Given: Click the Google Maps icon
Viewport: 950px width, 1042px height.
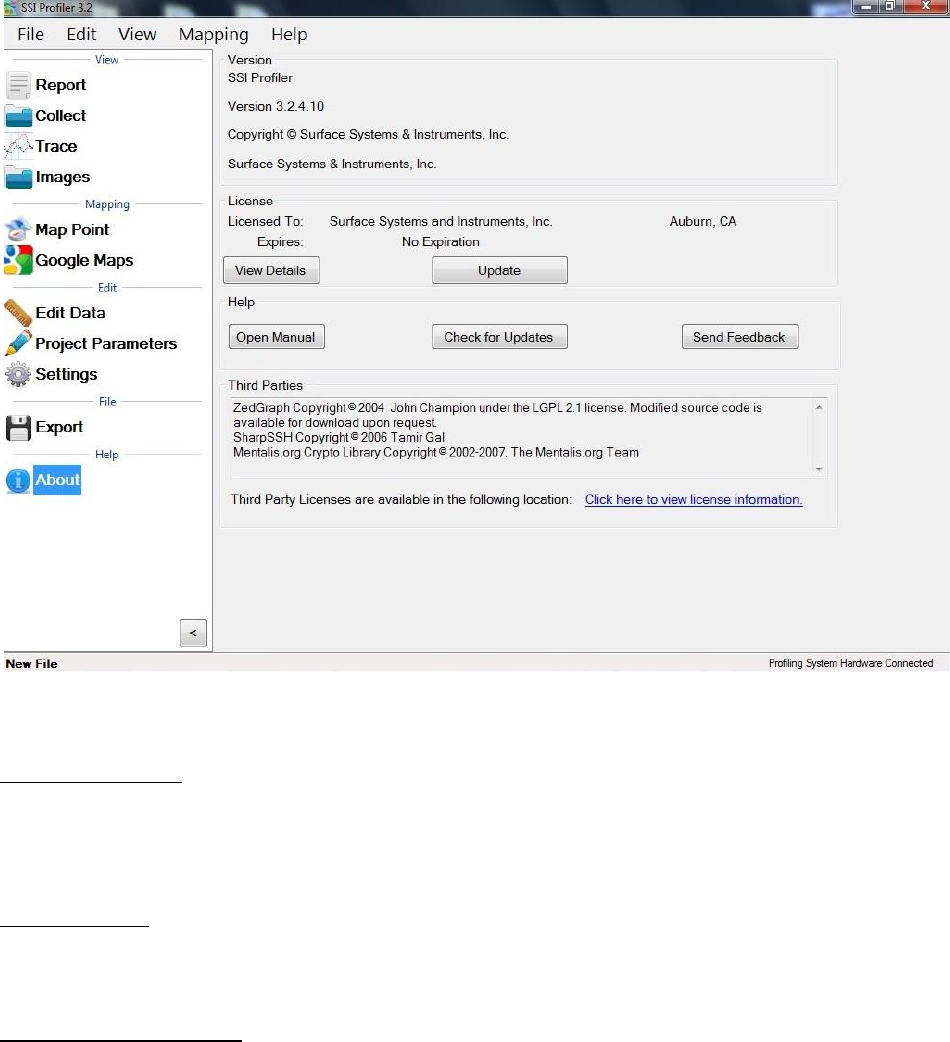Looking at the screenshot, I should pyautogui.click(x=18, y=260).
